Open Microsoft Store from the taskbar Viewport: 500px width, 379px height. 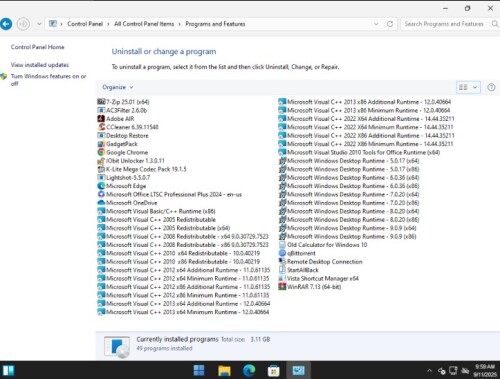point(273,370)
